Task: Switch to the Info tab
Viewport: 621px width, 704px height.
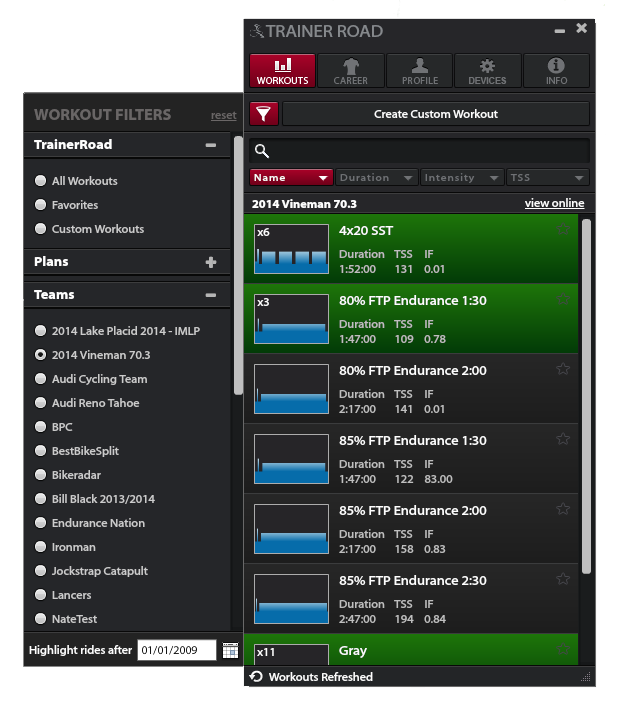Action: click(556, 70)
